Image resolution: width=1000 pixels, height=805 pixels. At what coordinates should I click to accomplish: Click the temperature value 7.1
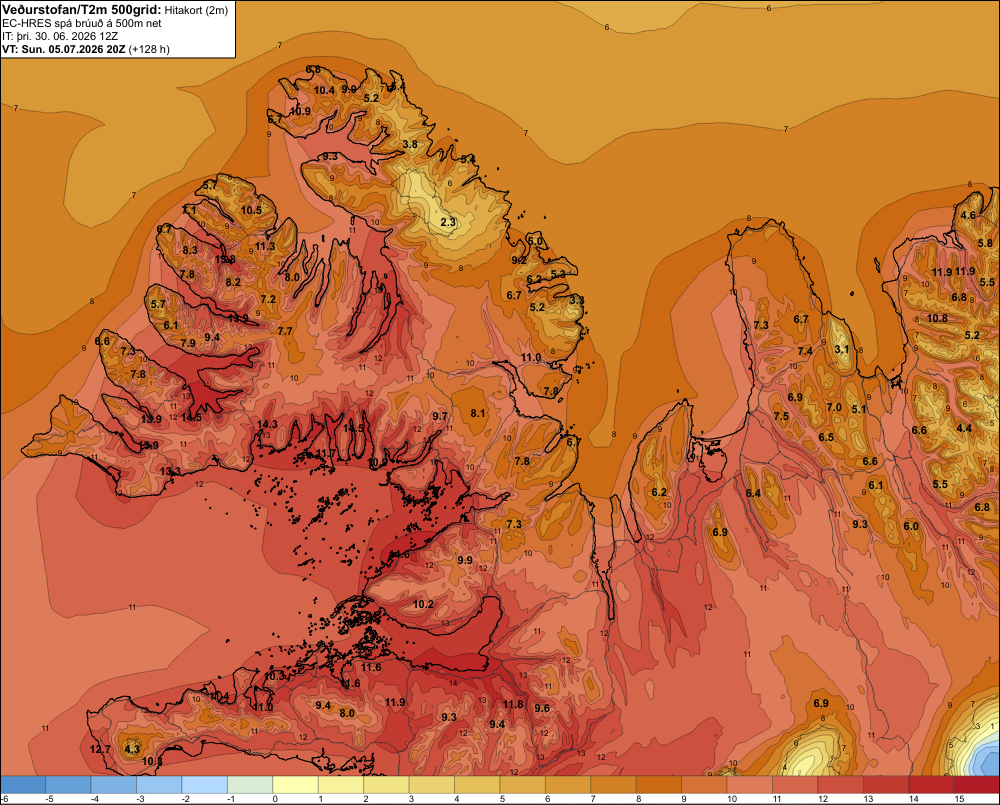189,210
